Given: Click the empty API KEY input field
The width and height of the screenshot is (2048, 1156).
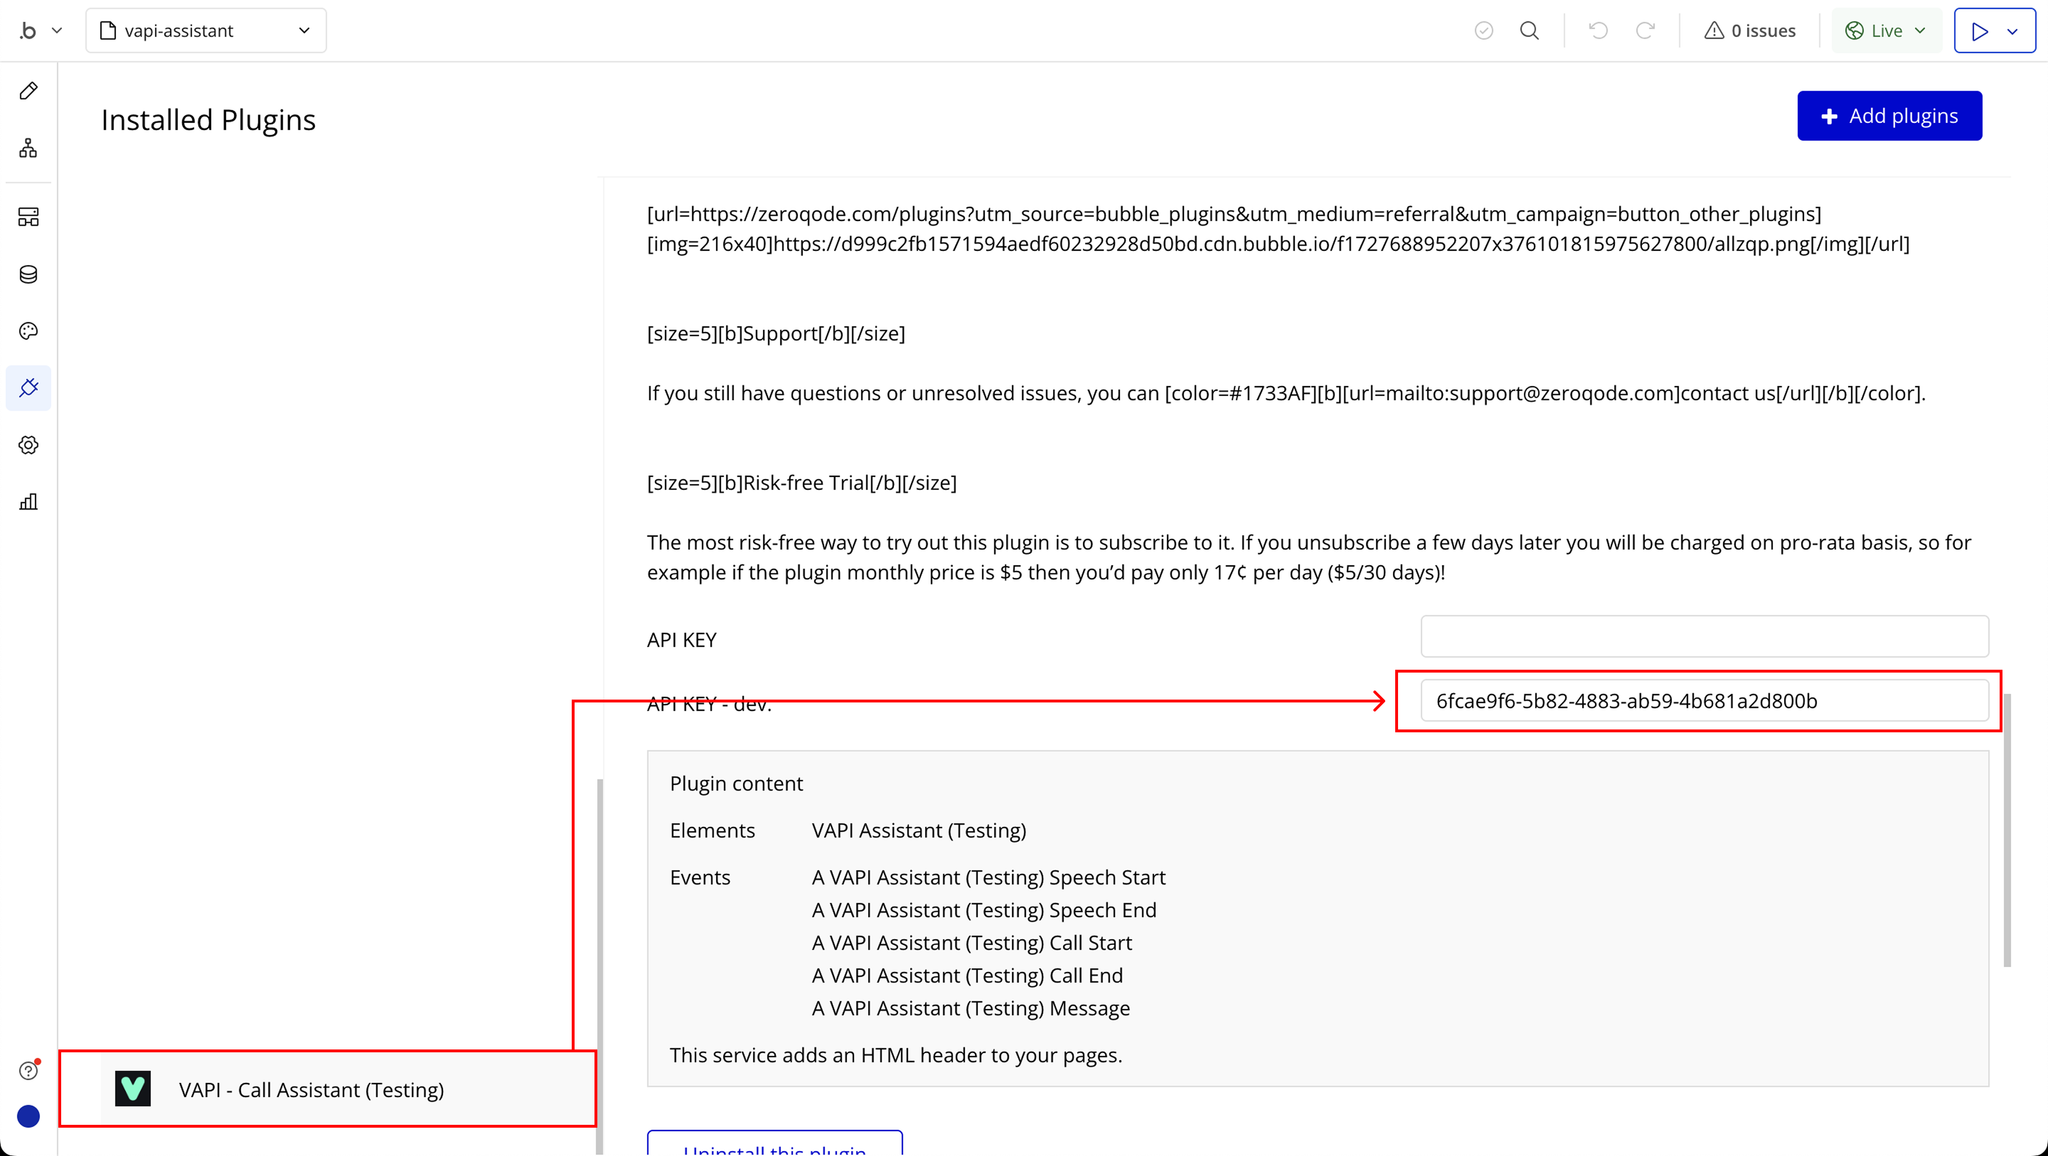Looking at the screenshot, I should [1704, 637].
